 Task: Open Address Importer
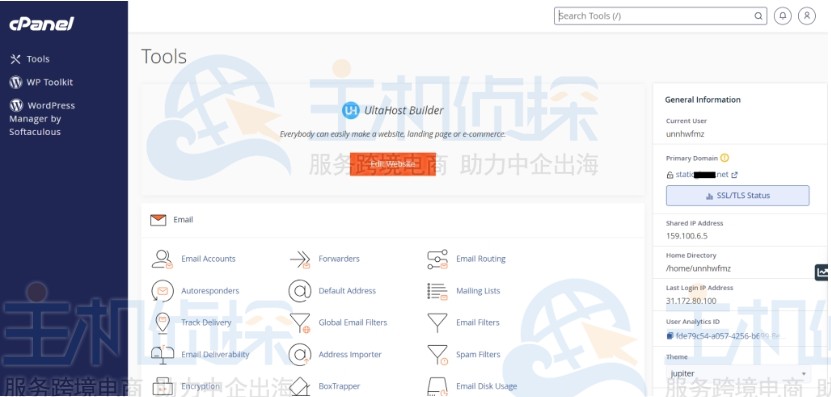[350, 354]
